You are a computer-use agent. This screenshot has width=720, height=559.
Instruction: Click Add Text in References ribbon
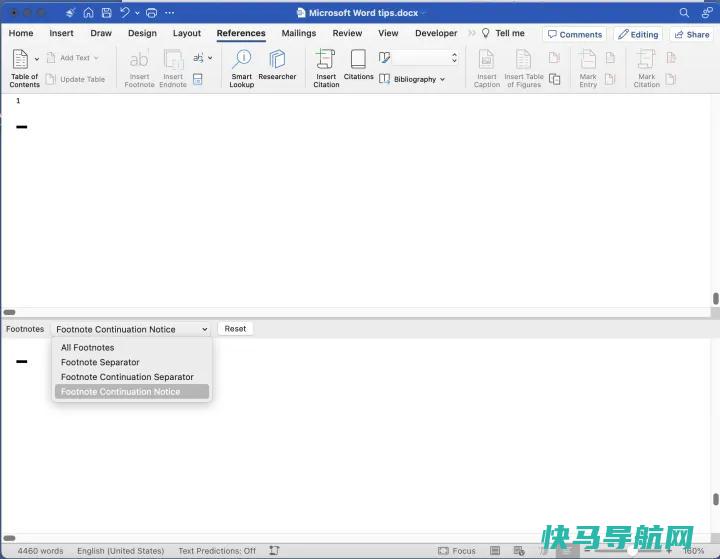[73, 58]
